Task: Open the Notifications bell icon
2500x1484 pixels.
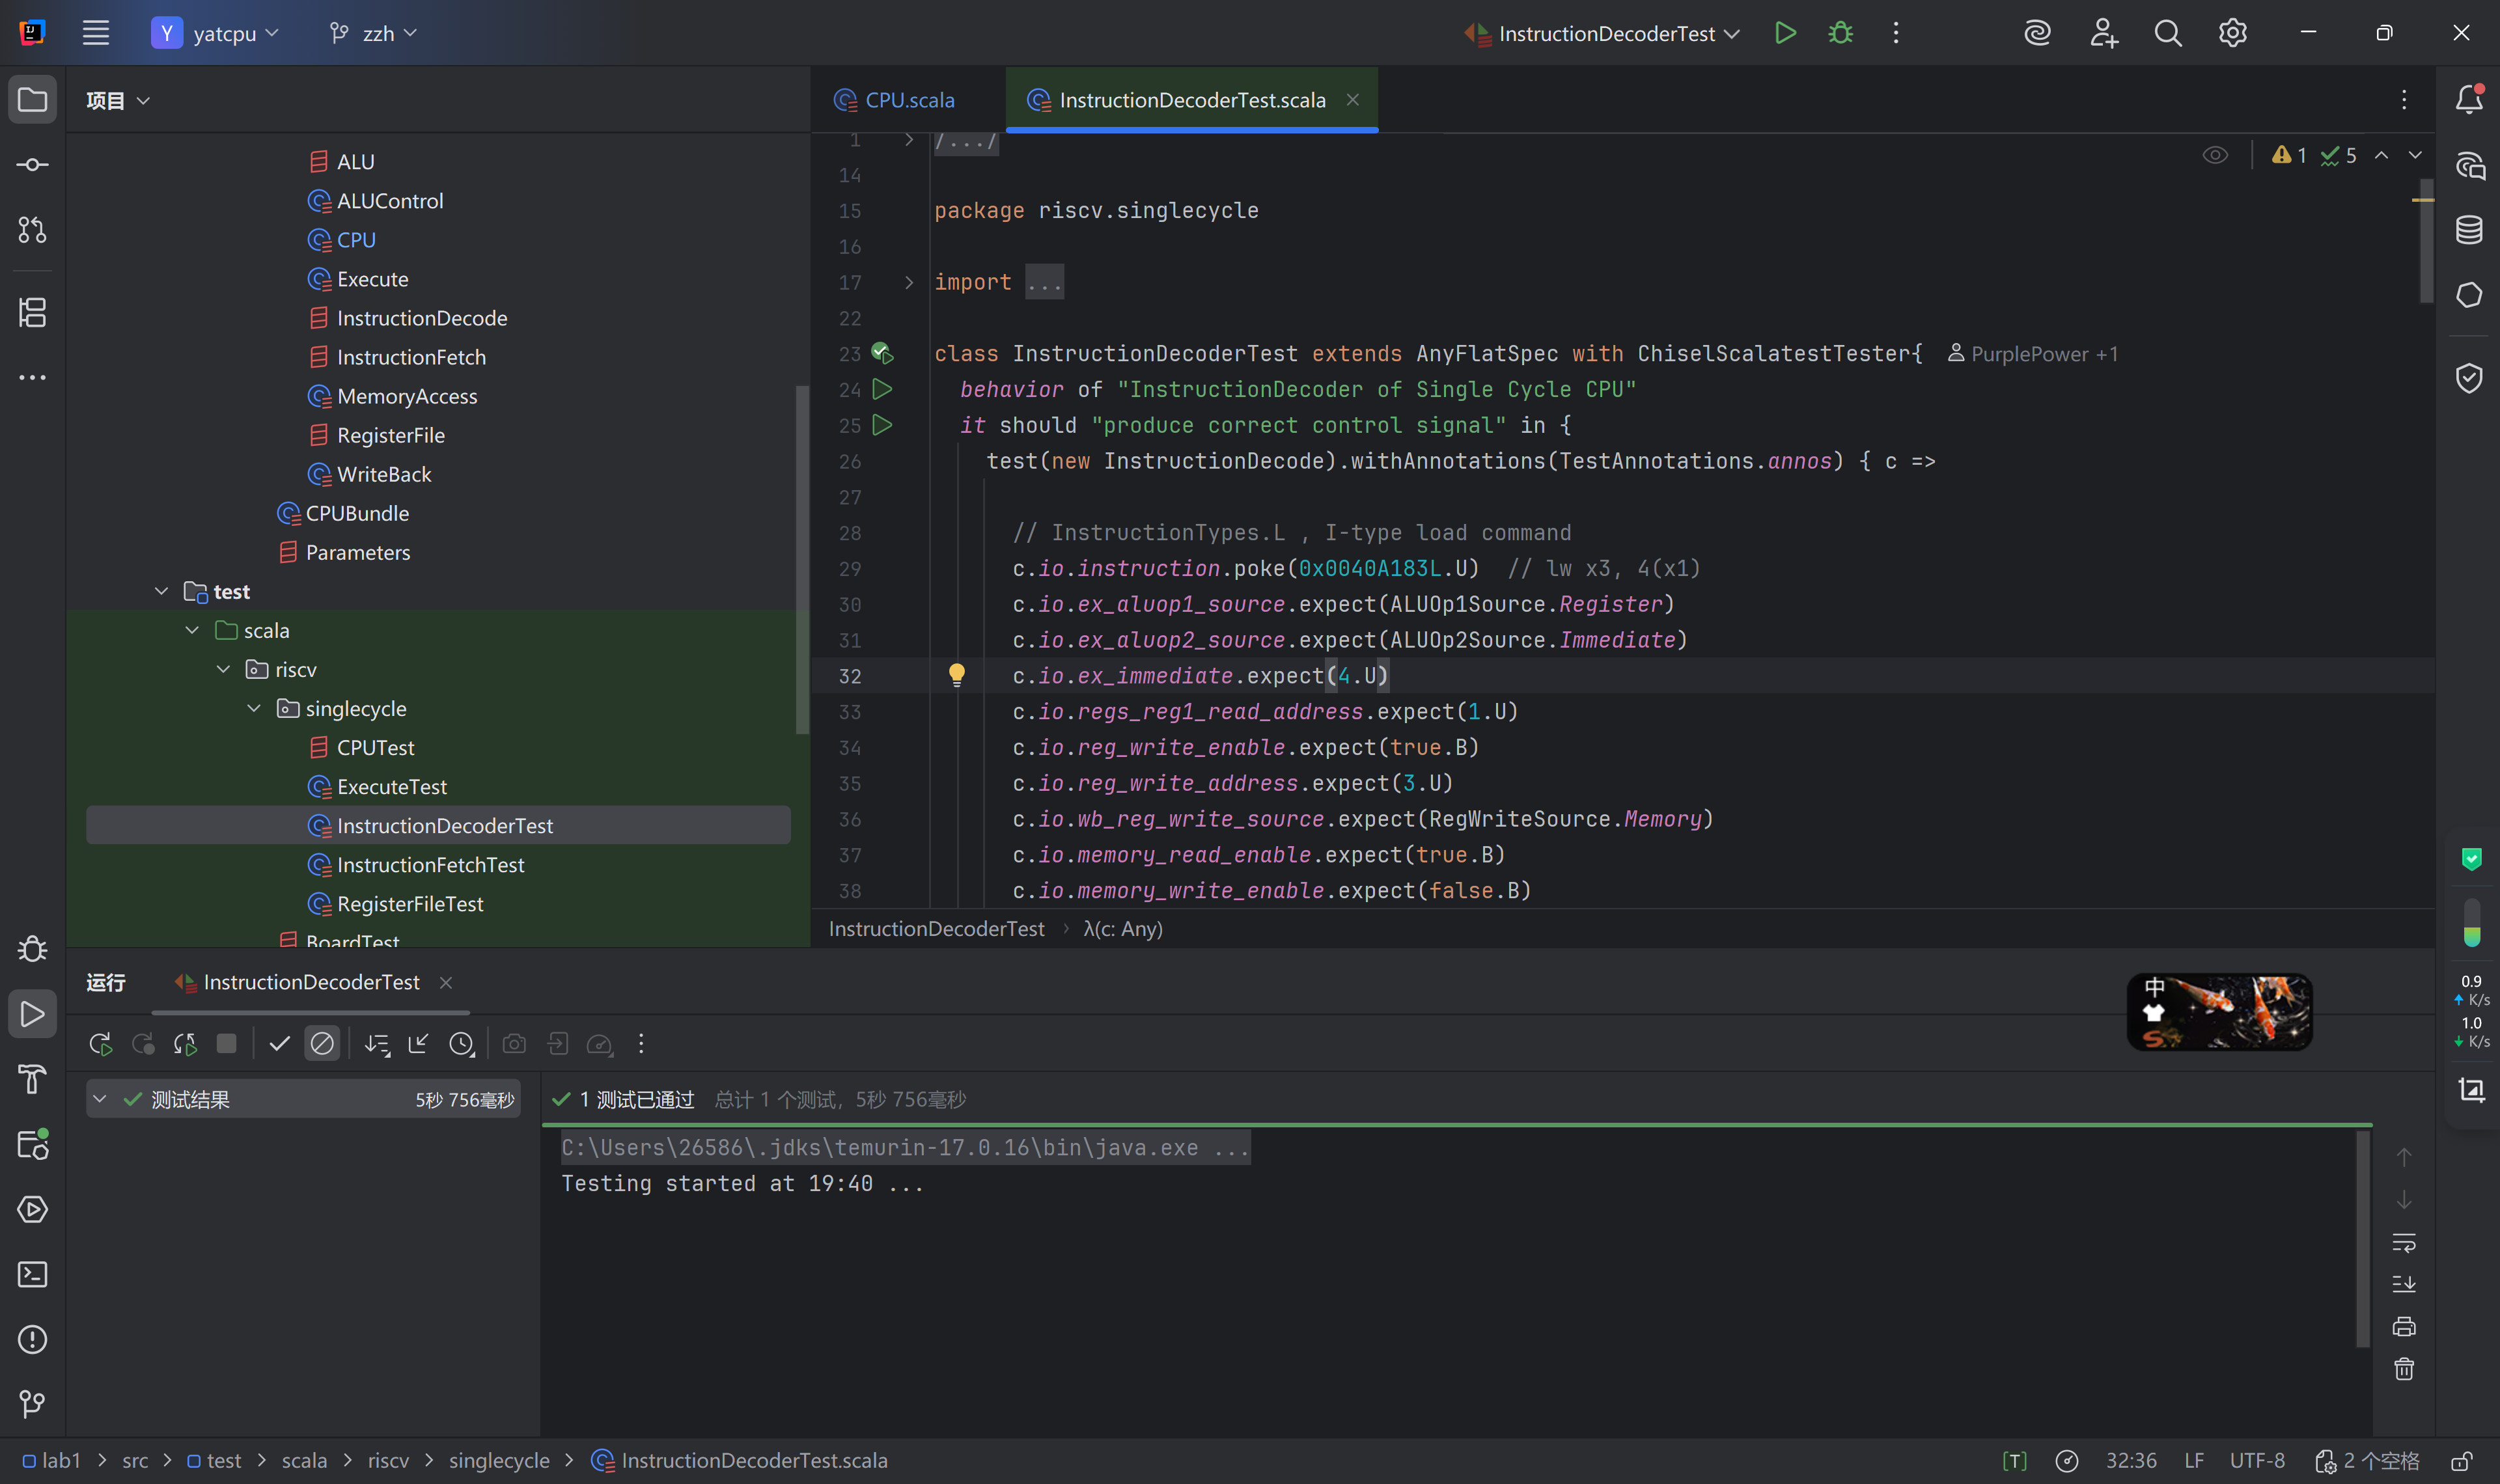Action: pos(2469,99)
